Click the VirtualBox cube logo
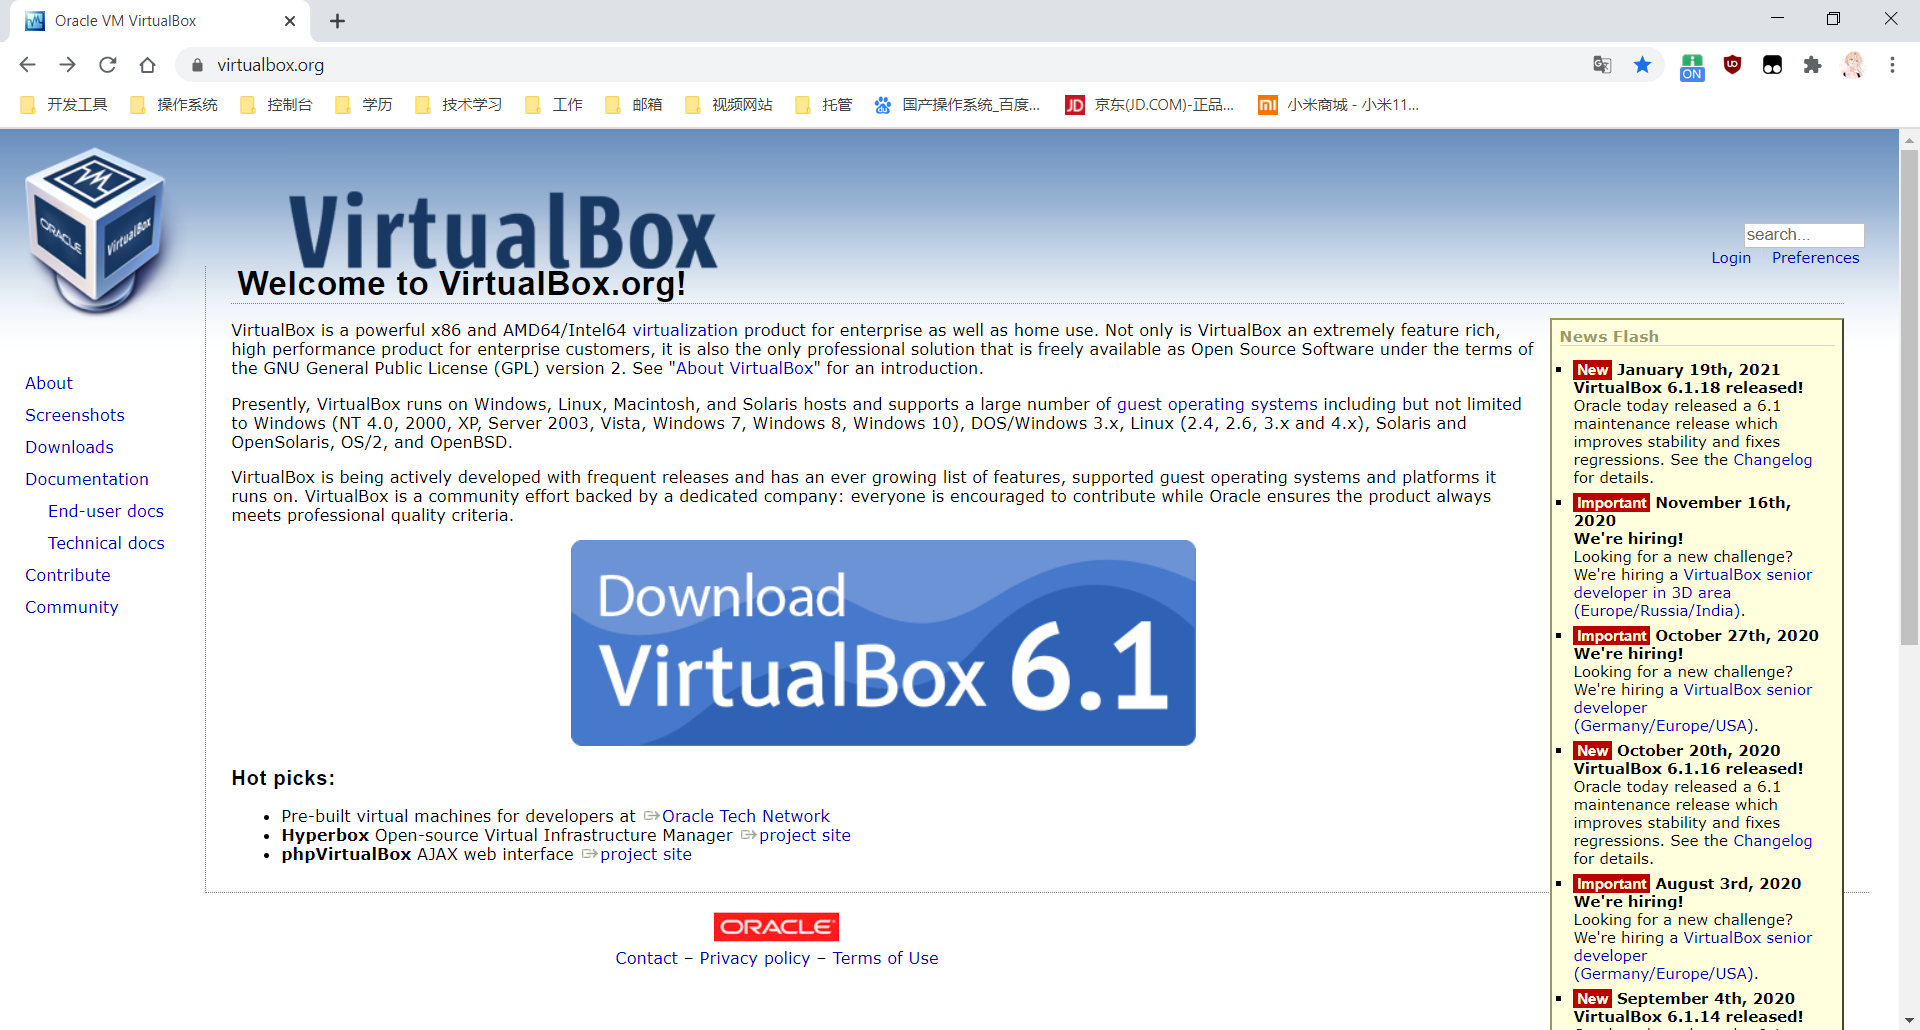The image size is (1920, 1030). [96, 230]
